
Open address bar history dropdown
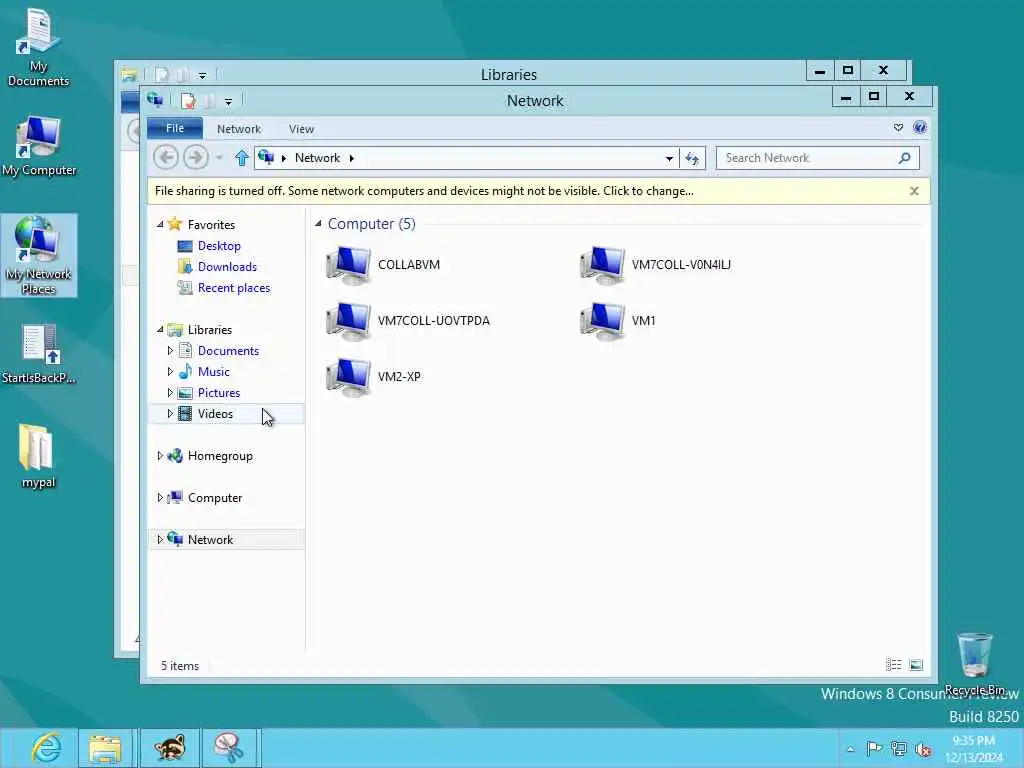(669, 158)
